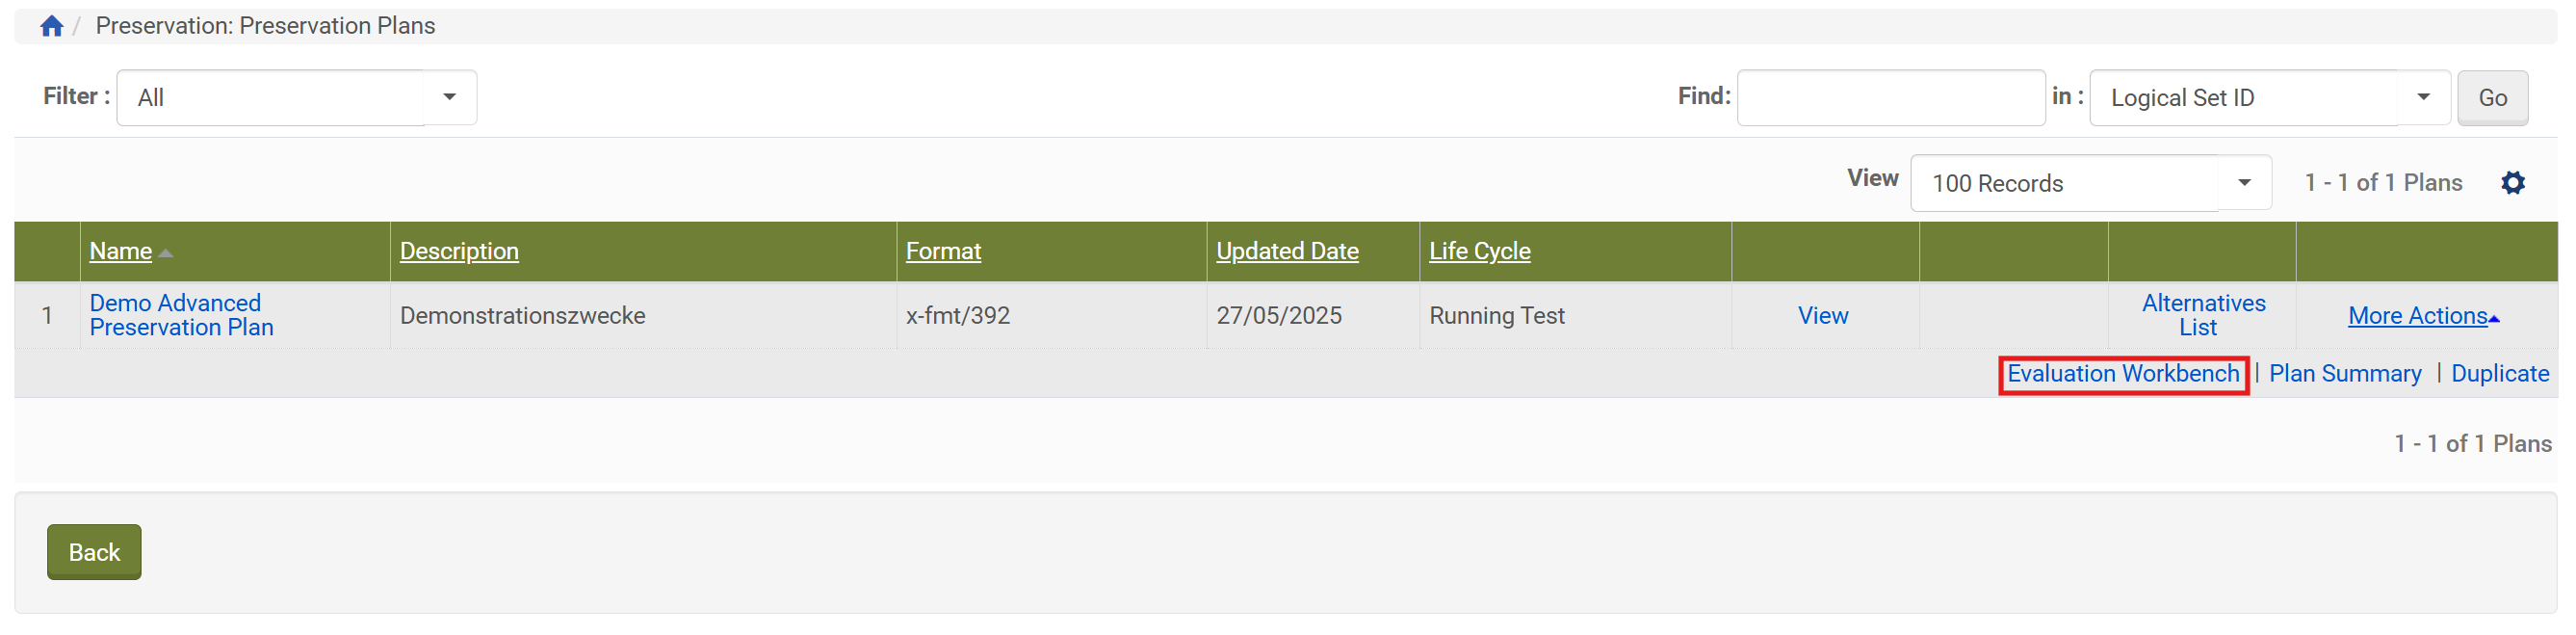Click the View link in plan row
The image size is (2576, 635).
pos(1822,316)
